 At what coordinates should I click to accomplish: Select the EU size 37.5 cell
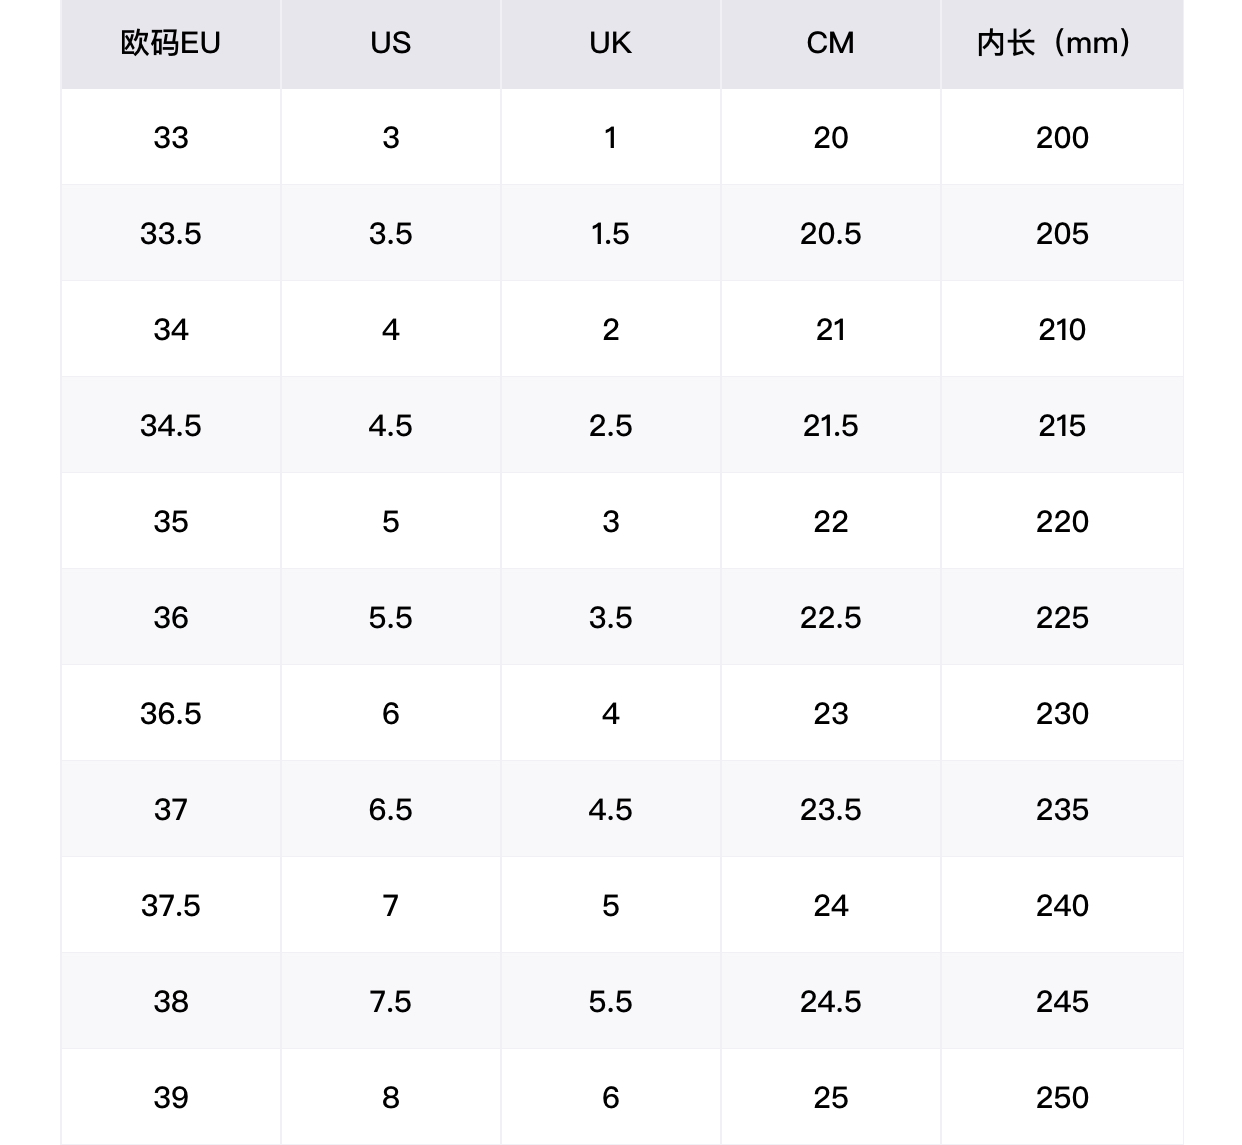[170, 905]
